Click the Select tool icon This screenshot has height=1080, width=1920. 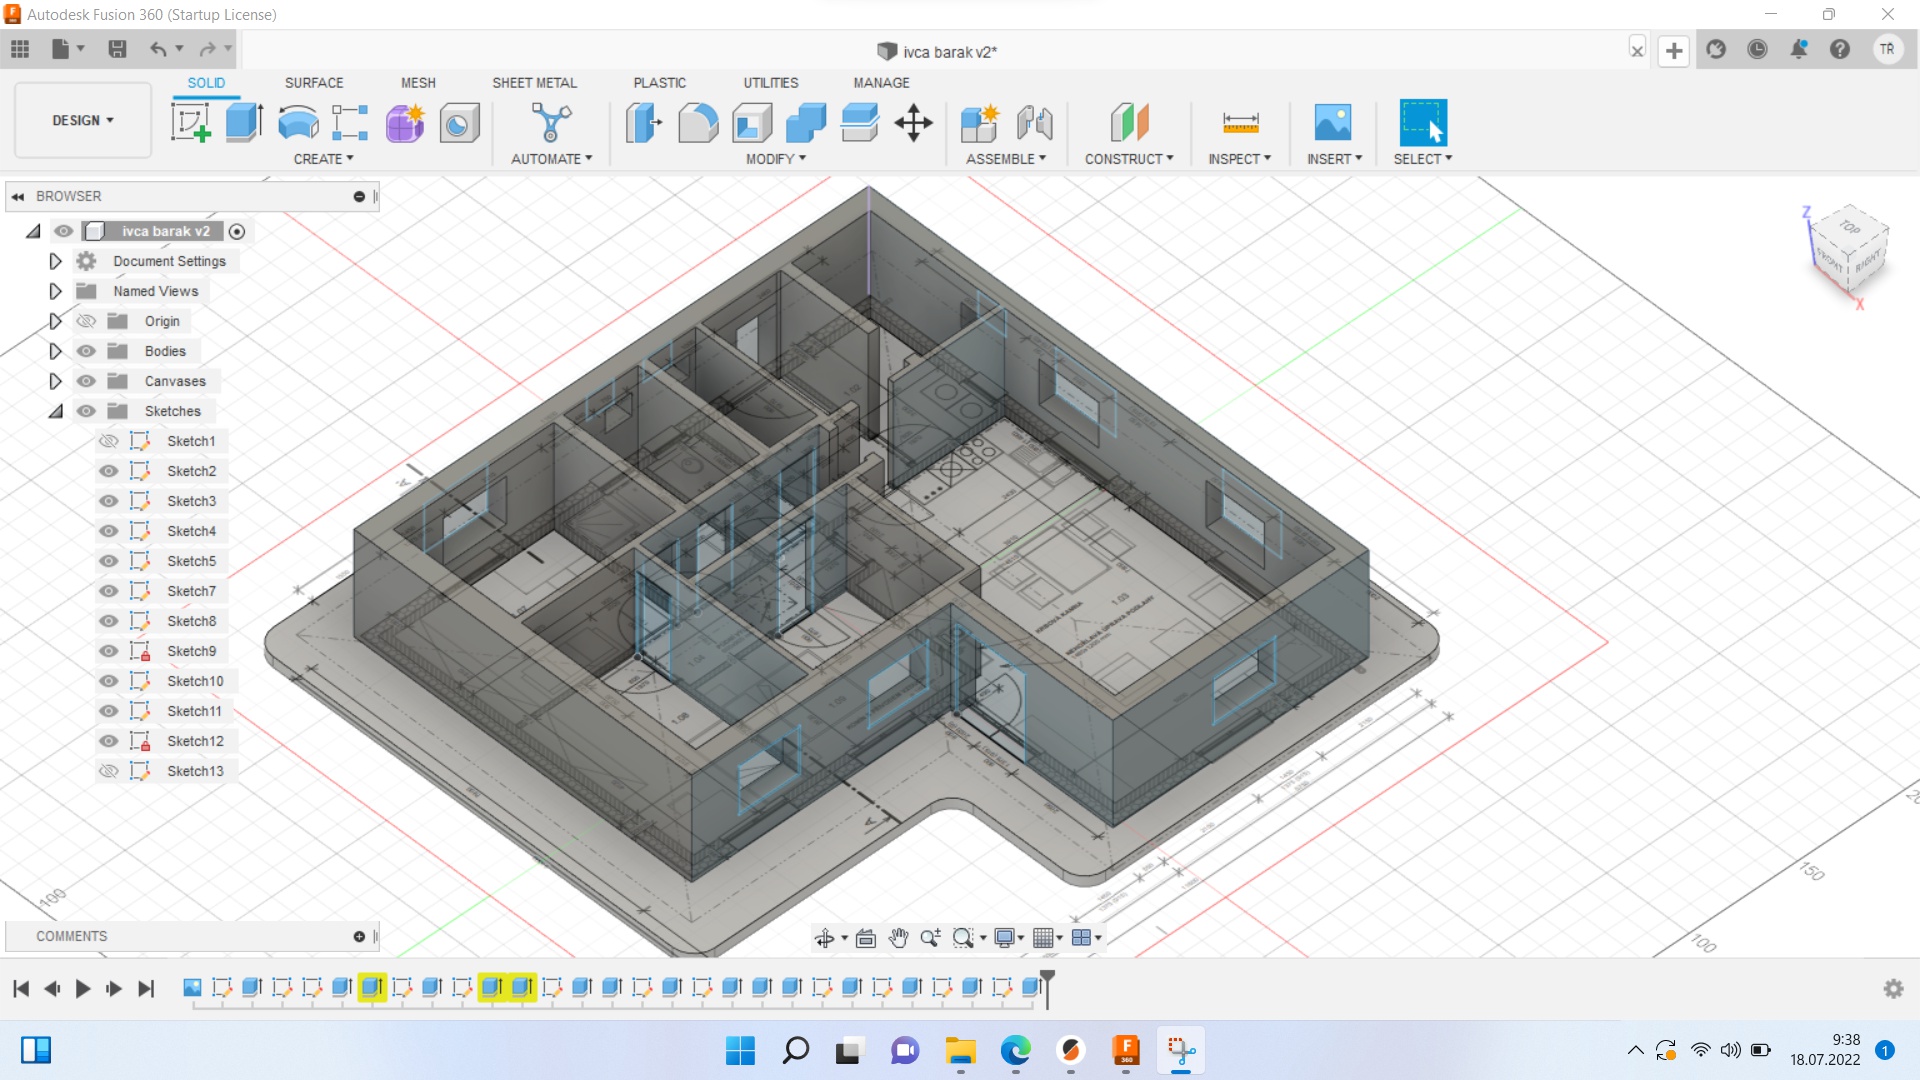[1423, 123]
